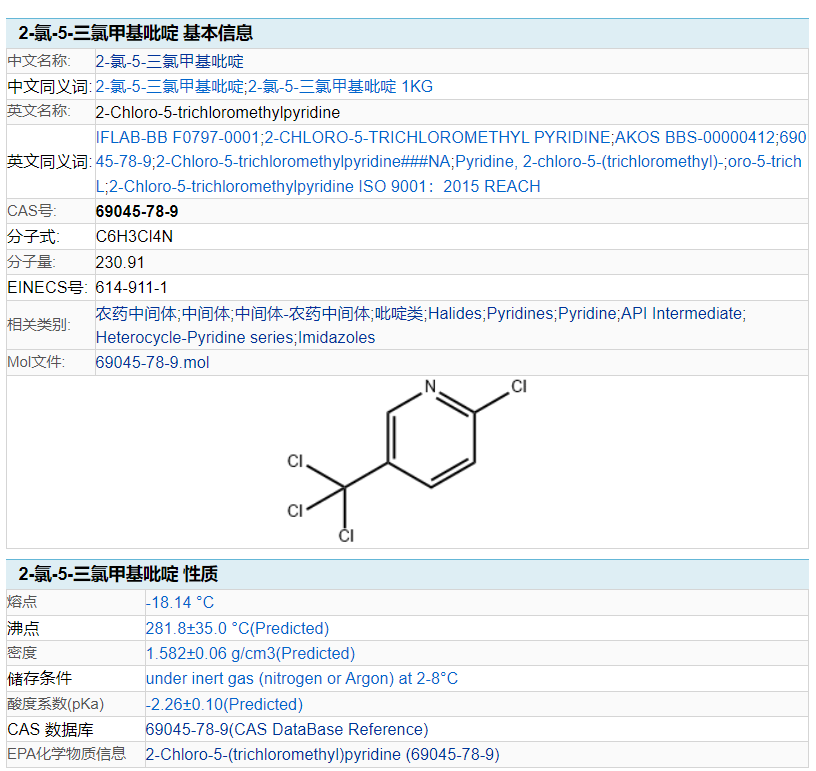Open the 69045-78-9.mol file link

[152, 363]
